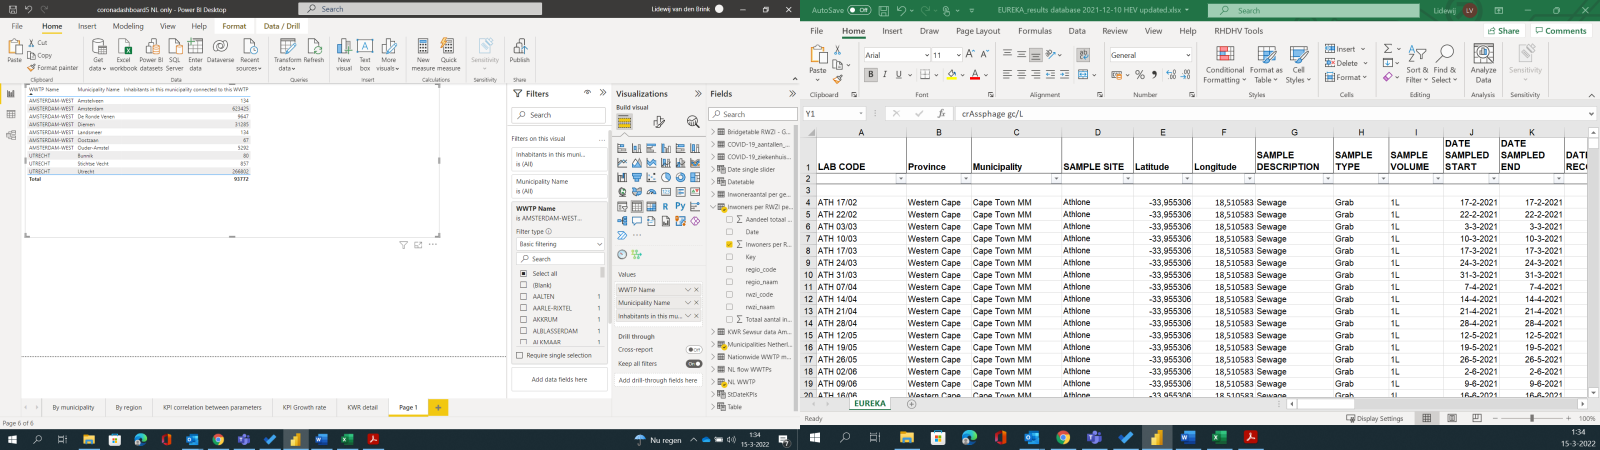
Task: Refresh data in Power BI ribbon
Action: [x=314, y=52]
